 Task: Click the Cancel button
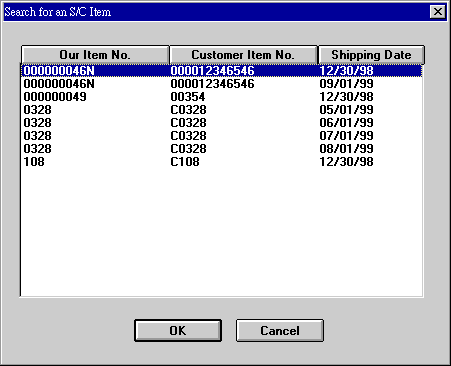(280, 330)
